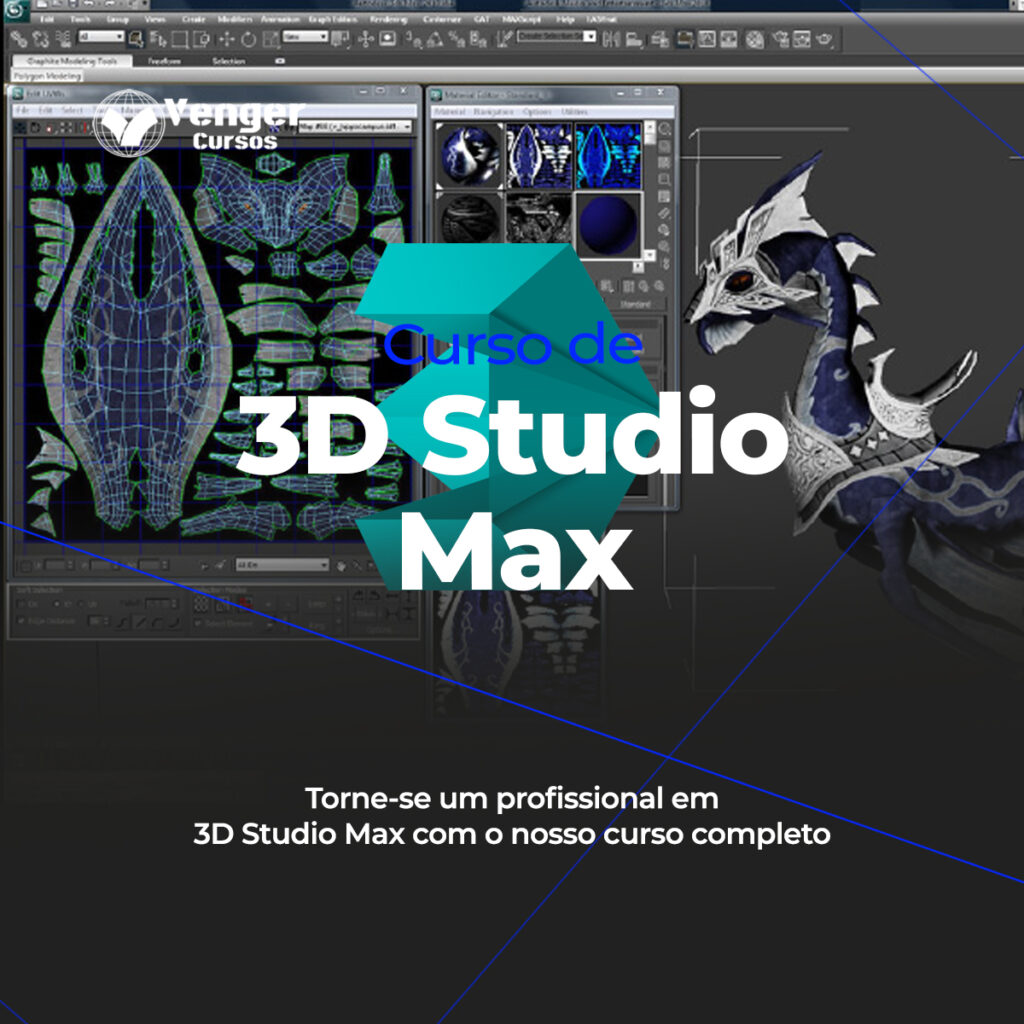1024x1024 pixels.
Task: Toggle Spinner Snap
Action: click(x=478, y=40)
